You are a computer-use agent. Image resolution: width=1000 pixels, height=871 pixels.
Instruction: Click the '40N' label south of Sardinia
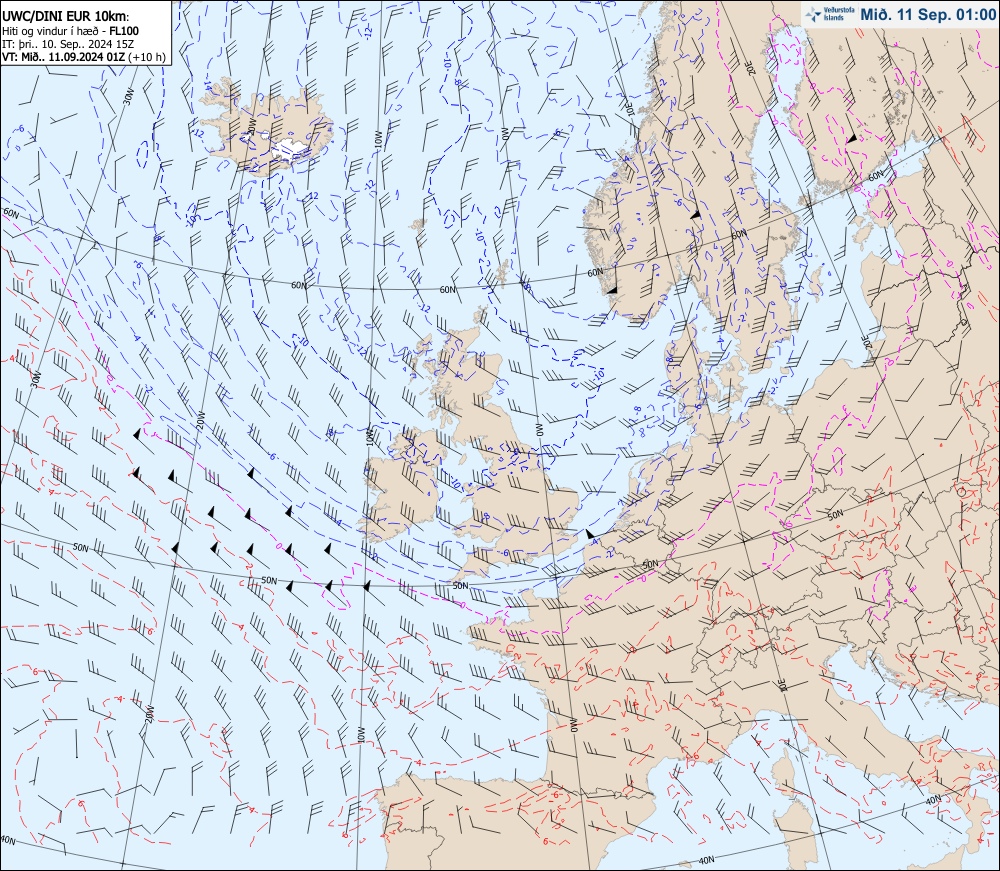(705, 861)
